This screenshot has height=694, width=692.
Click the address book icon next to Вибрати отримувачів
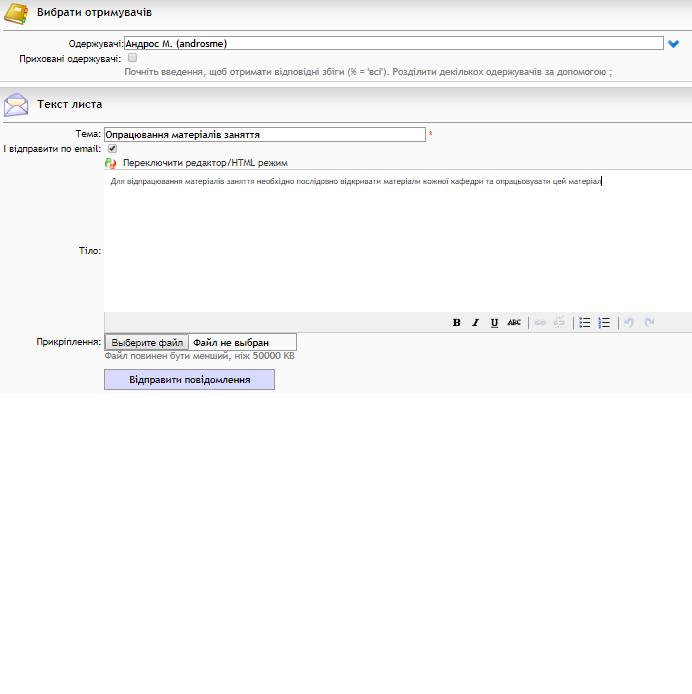point(16,13)
